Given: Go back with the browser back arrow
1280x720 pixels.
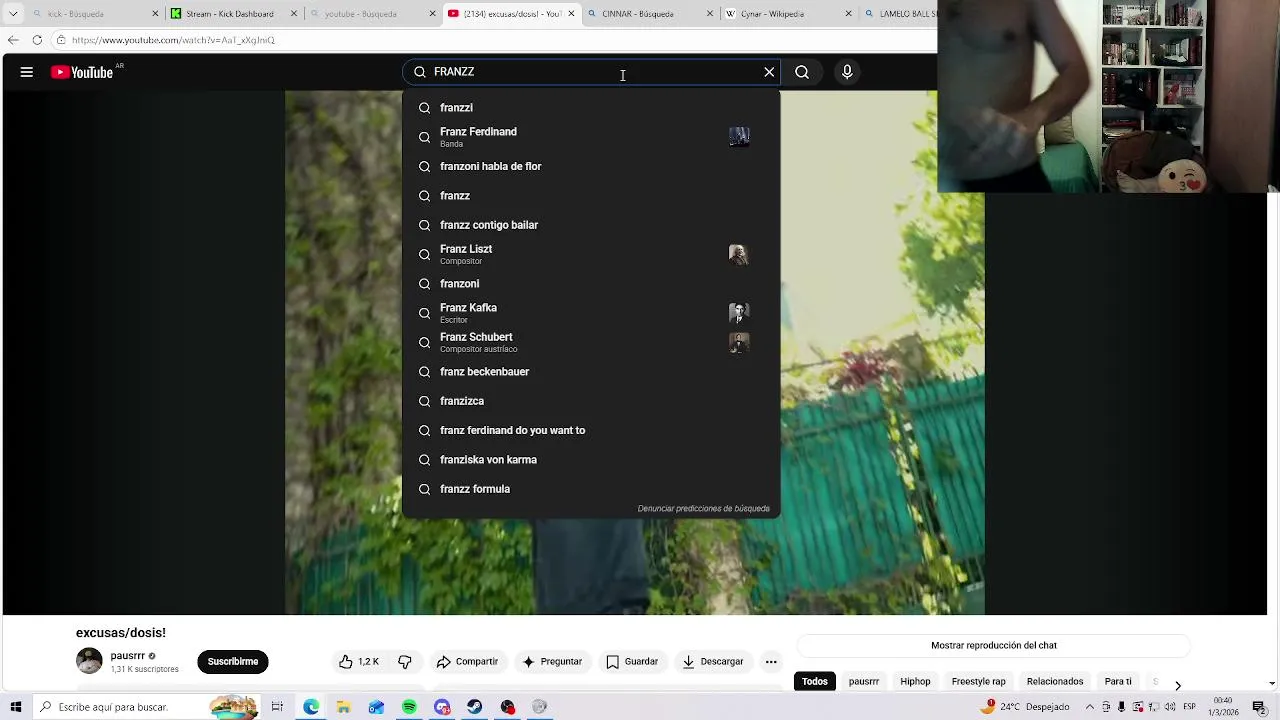Looking at the screenshot, I should (x=13, y=40).
